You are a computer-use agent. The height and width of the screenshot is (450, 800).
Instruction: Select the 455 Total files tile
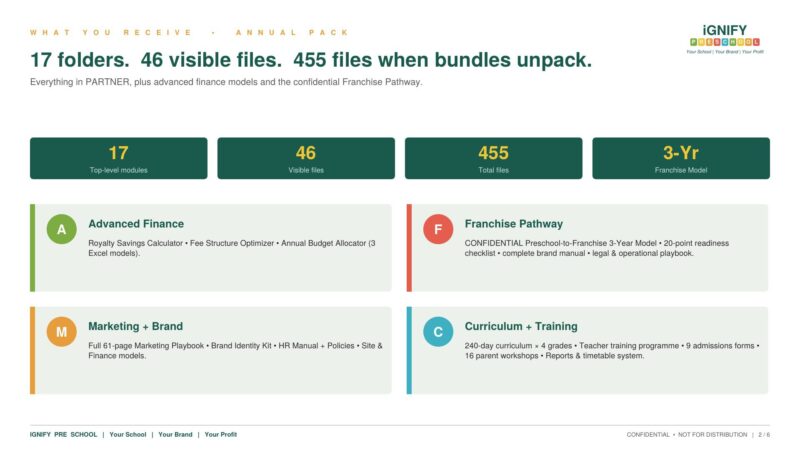493,158
